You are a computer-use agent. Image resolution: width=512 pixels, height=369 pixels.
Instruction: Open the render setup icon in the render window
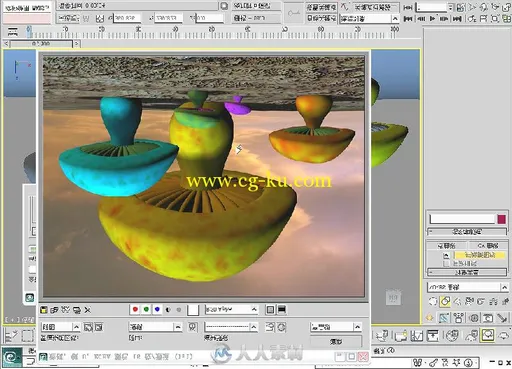[270, 327]
